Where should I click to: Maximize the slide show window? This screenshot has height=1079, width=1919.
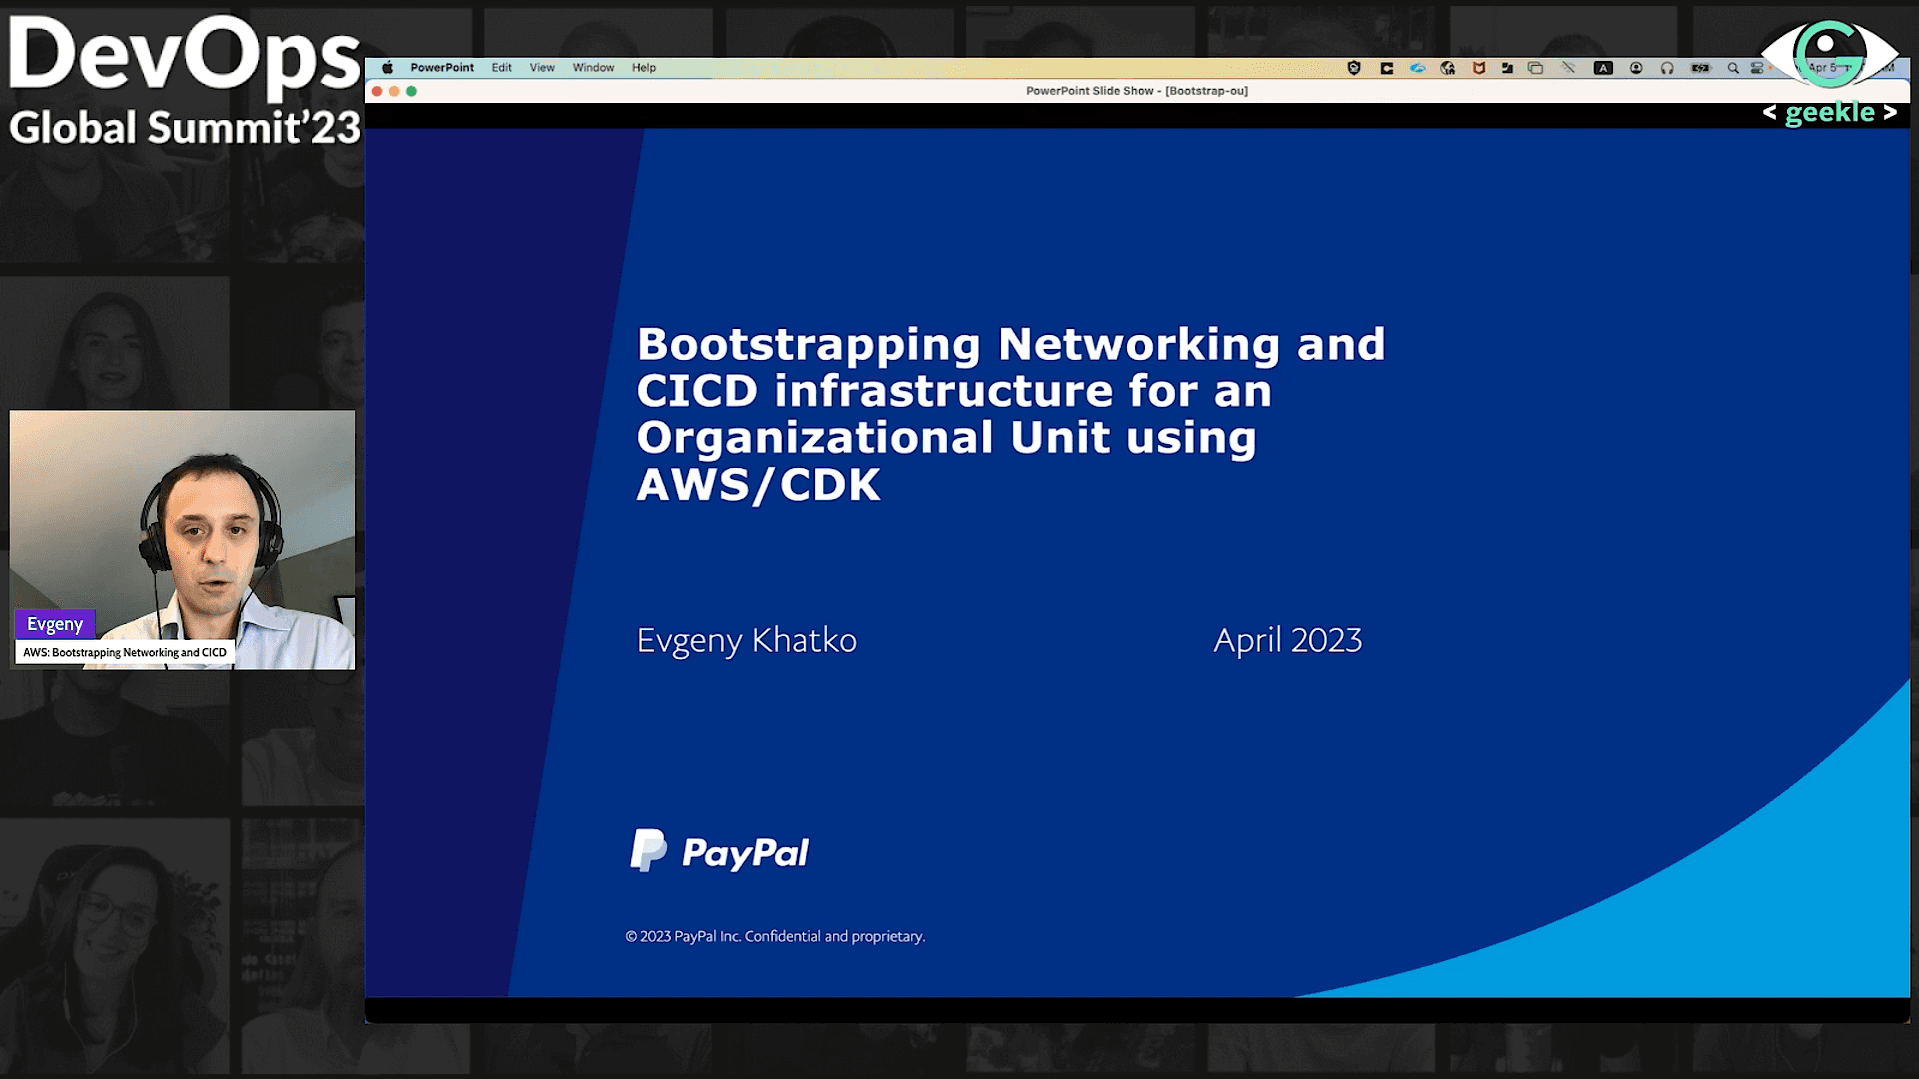coord(411,91)
